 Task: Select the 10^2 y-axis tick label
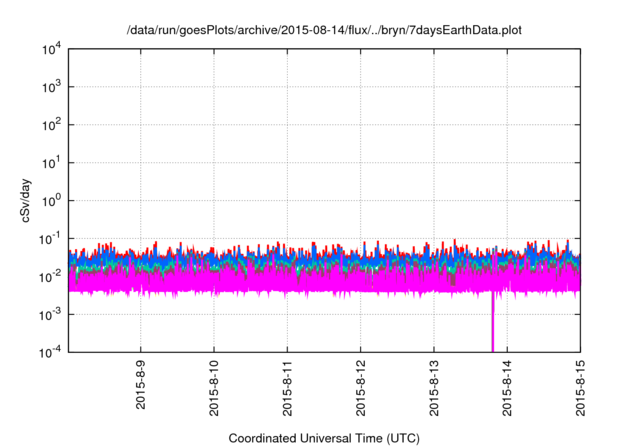point(51,125)
